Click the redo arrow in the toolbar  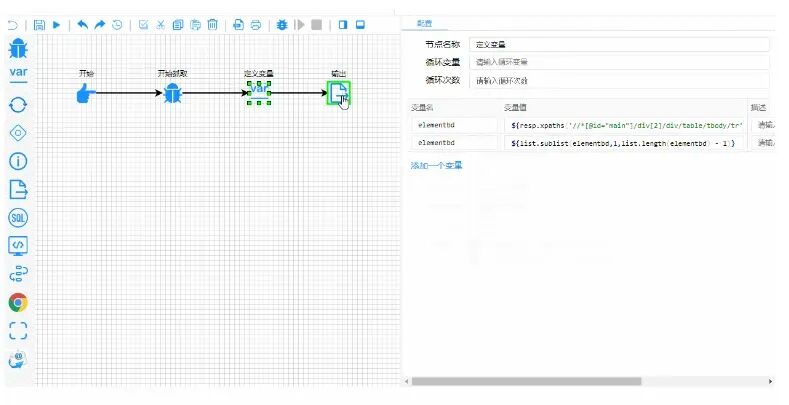pos(100,24)
